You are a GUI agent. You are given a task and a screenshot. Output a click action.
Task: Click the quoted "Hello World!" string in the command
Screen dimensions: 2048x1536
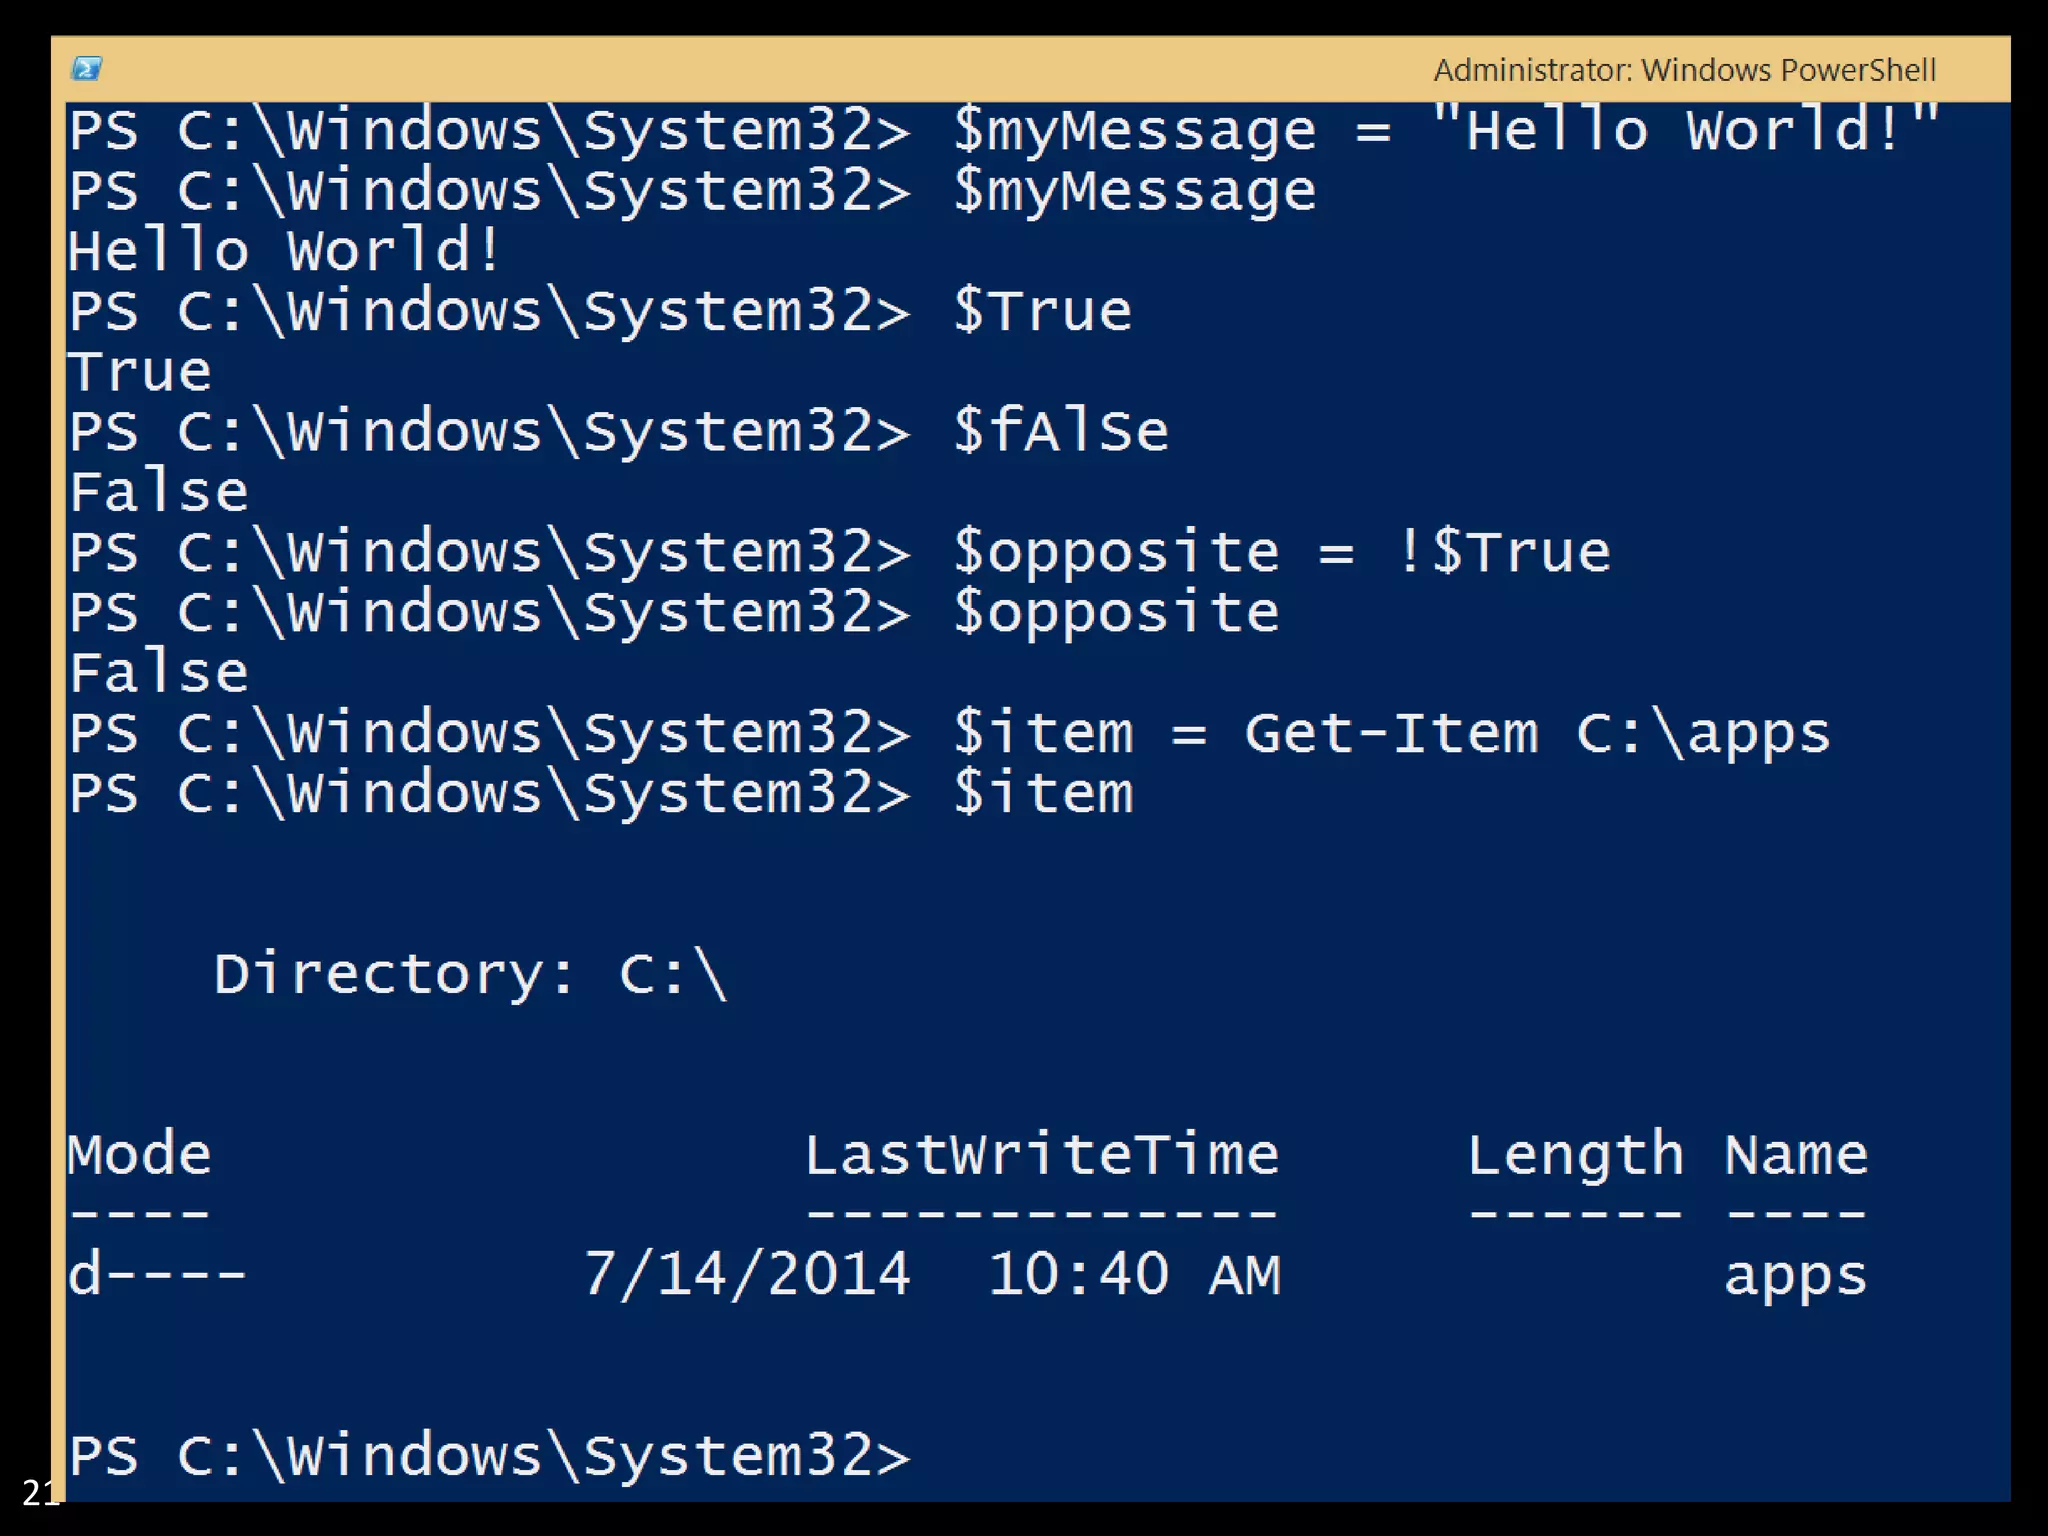(x=1684, y=131)
